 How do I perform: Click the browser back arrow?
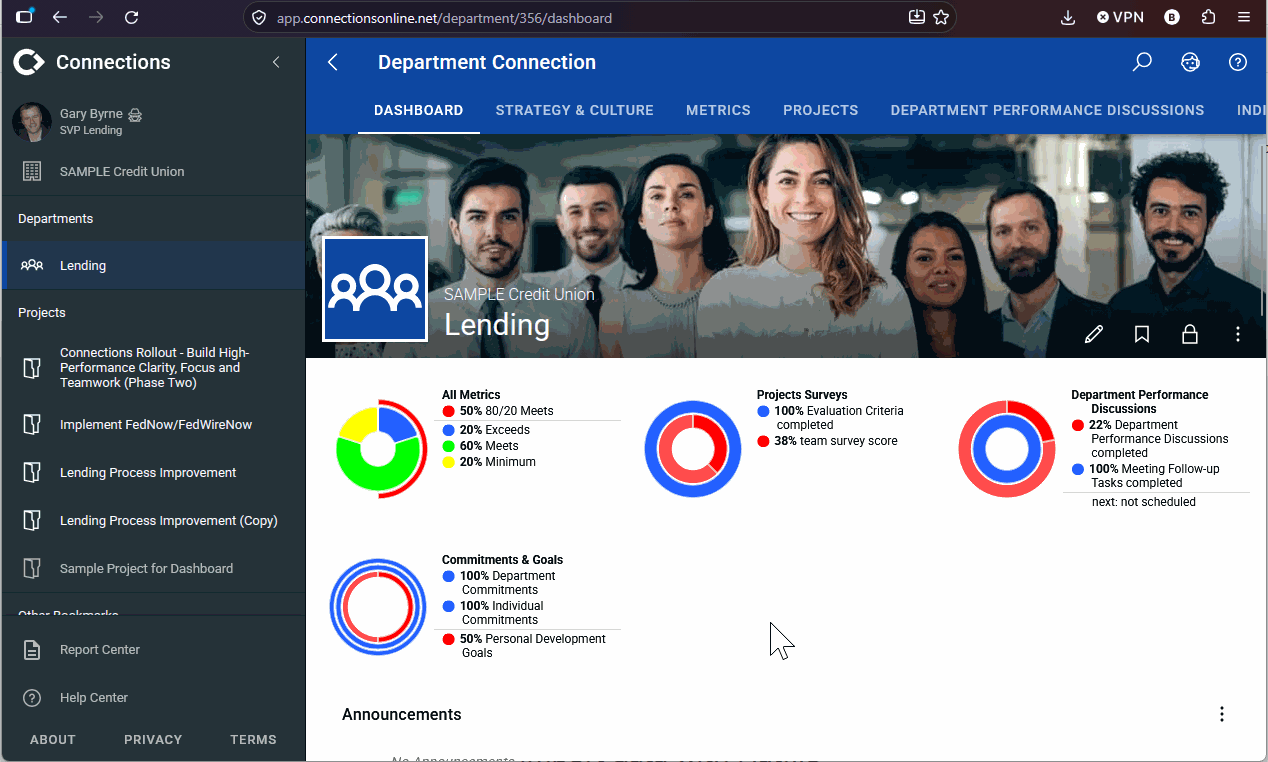click(x=60, y=17)
